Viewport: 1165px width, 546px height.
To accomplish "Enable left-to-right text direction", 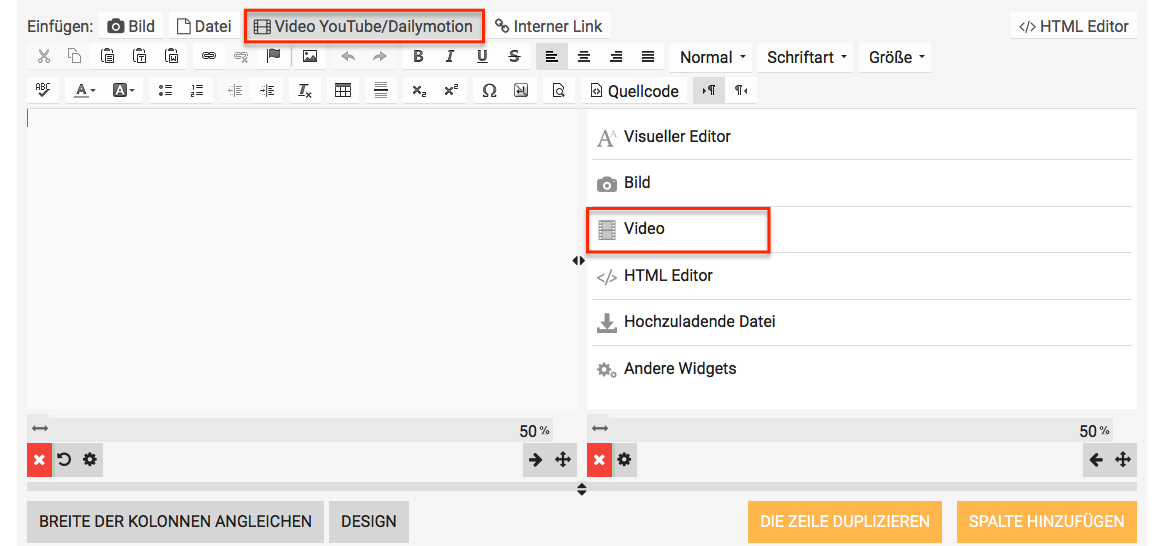I will [709, 91].
